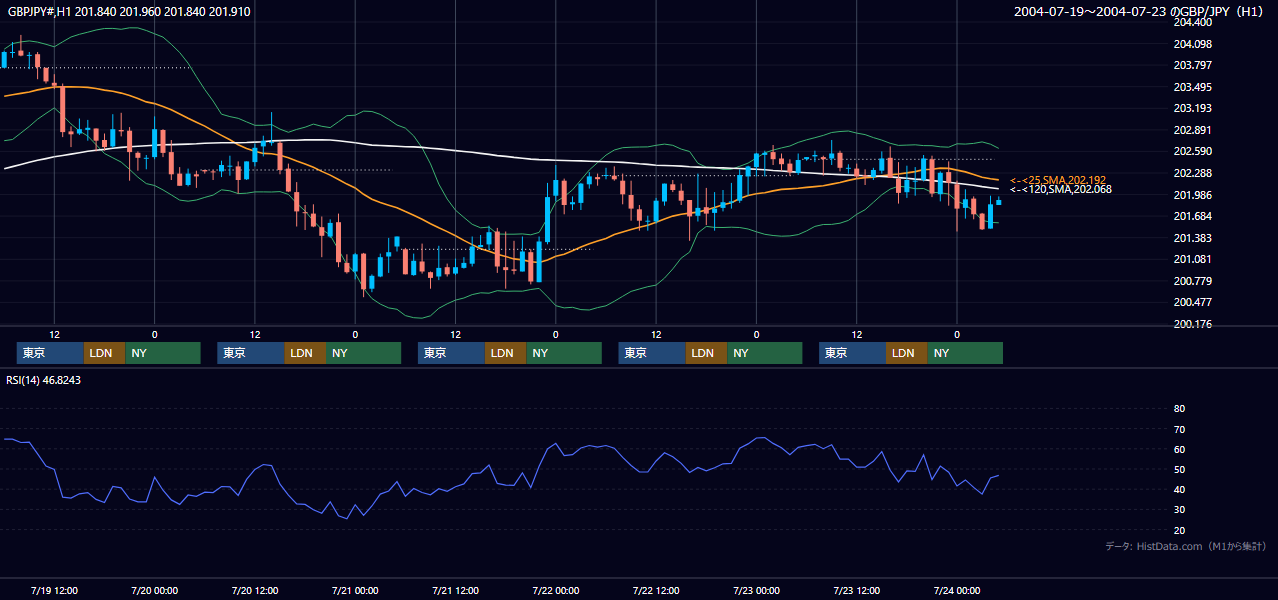Select the 120 SMA 202.068 label

pyautogui.click(x=1061, y=189)
